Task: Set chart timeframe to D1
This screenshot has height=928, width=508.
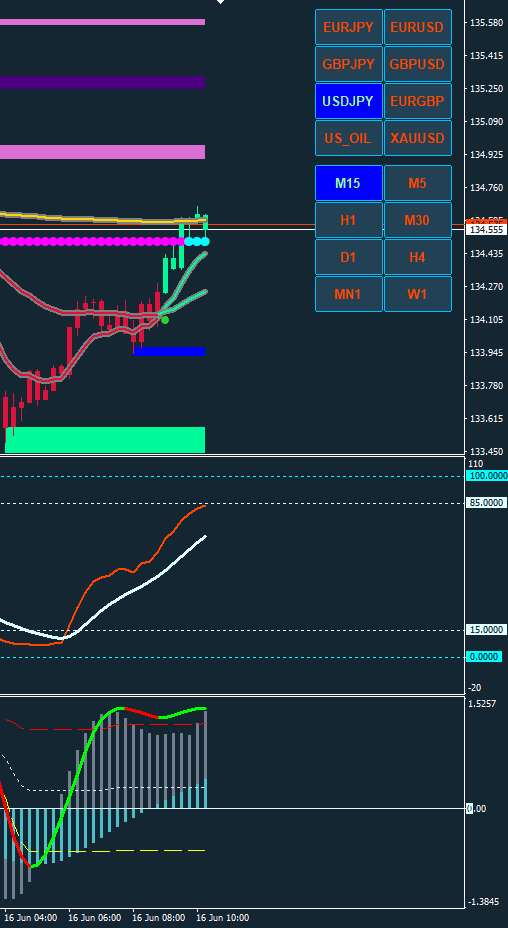Action: [x=348, y=257]
